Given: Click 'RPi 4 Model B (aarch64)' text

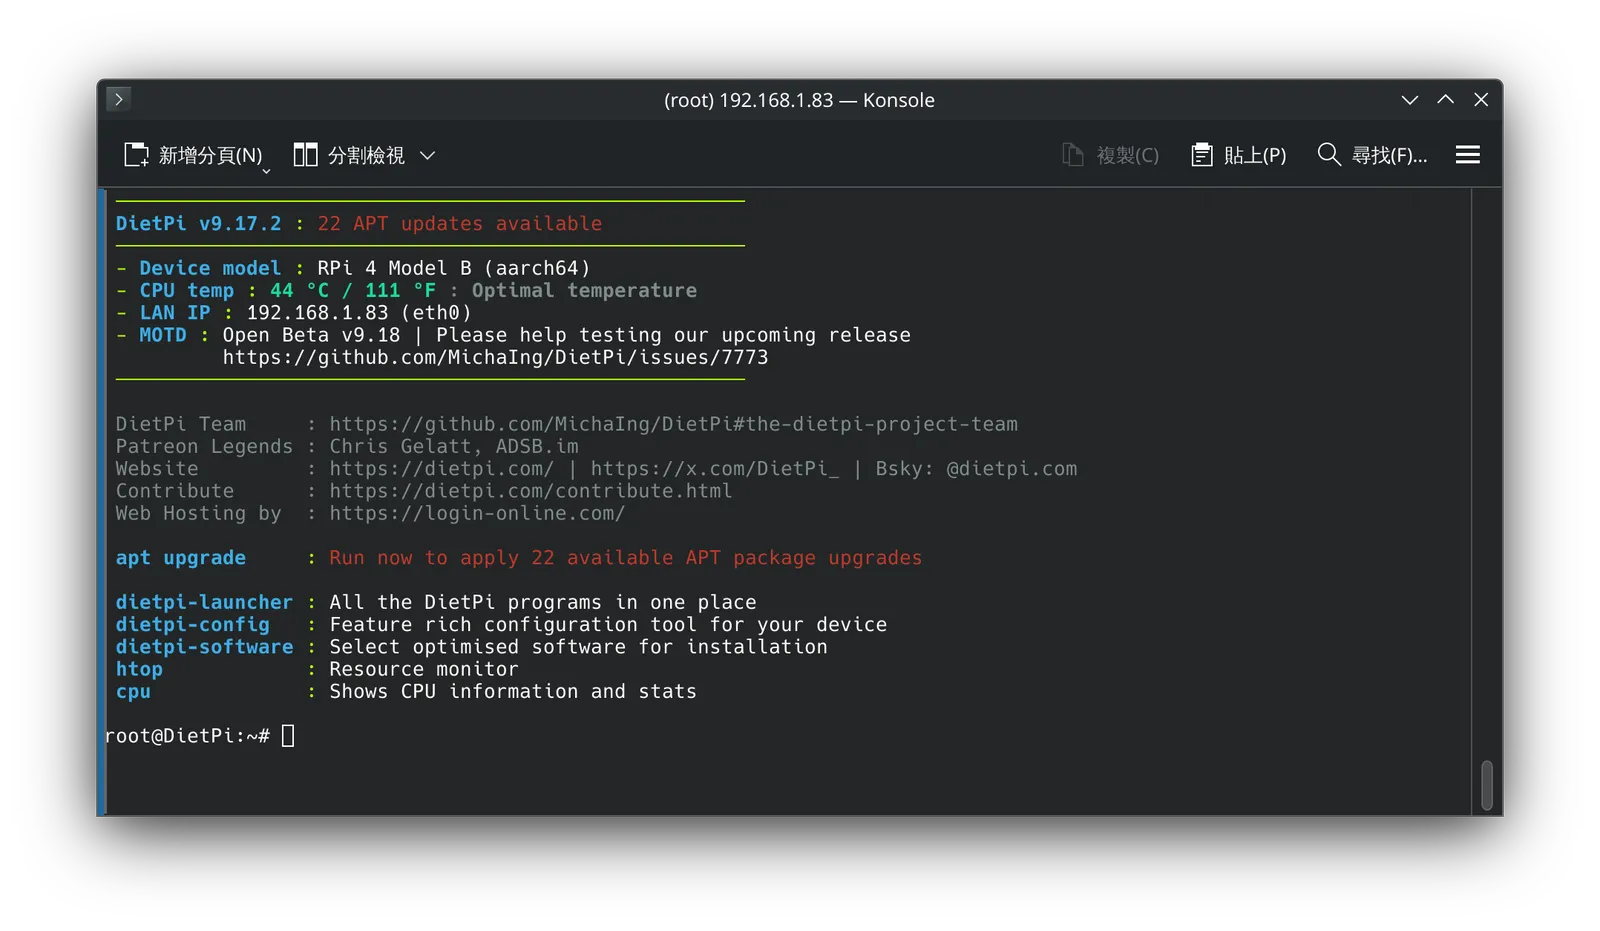Looking at the screenshot, I should 453,268.
